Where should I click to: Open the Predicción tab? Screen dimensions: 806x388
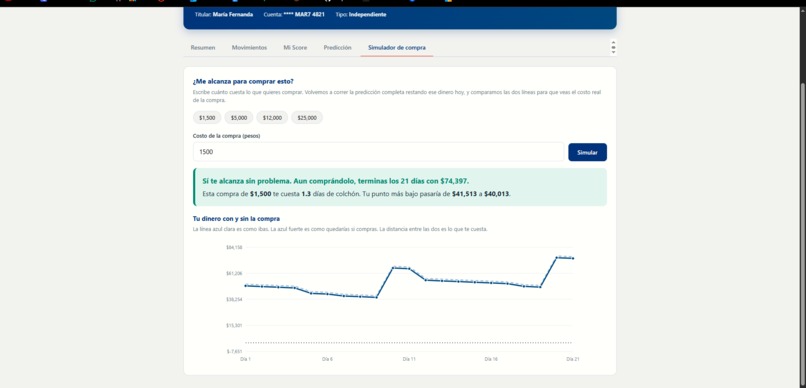337,48
